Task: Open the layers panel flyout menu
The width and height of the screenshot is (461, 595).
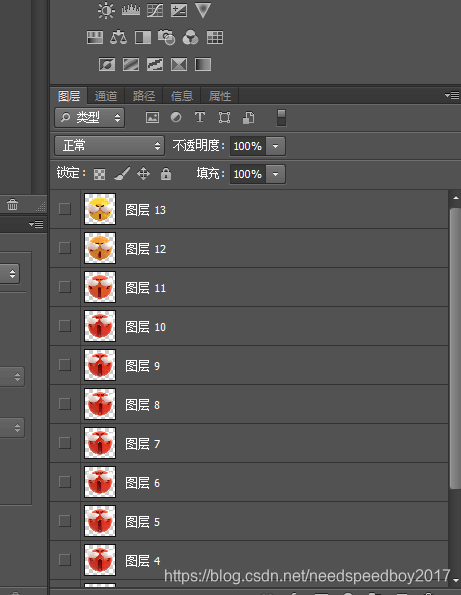Action: 452,95
